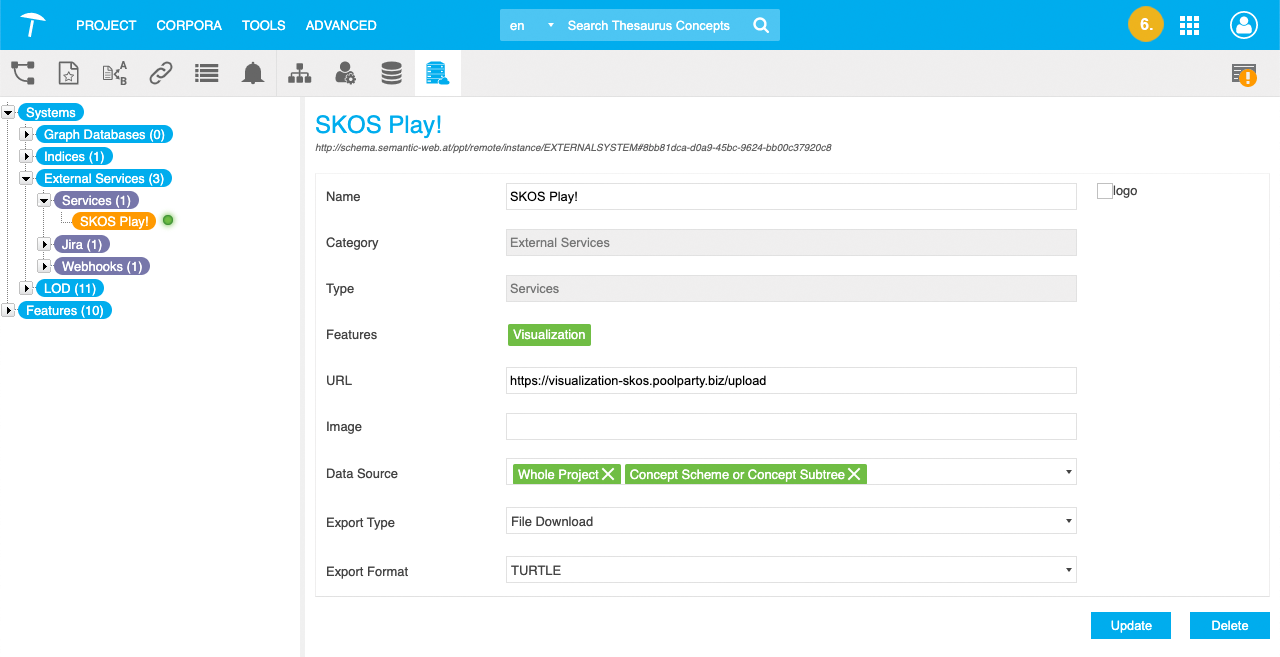
Task: Click the Delete button
Action: (x=1229, y=626)
